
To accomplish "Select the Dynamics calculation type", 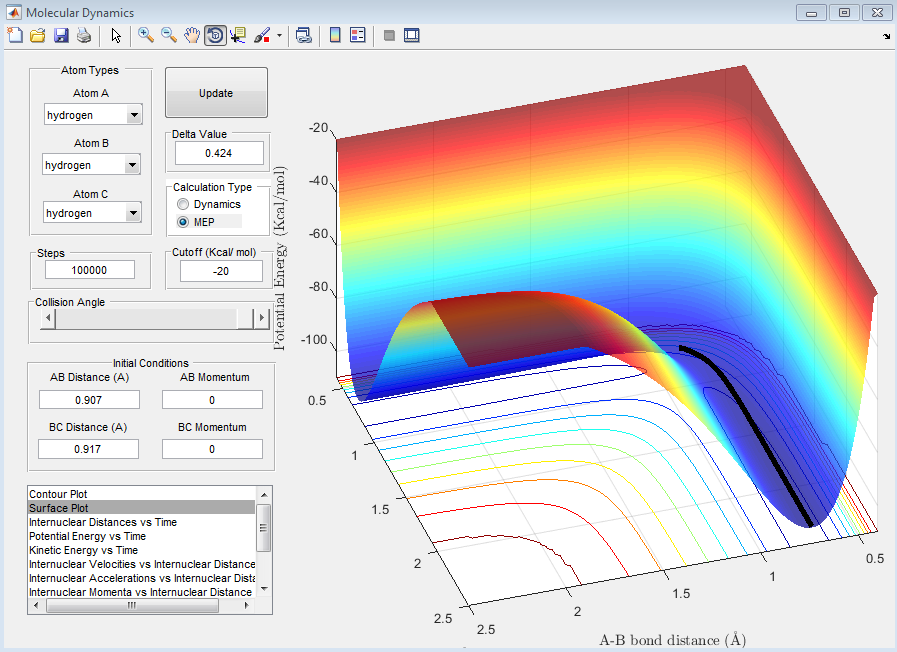I will [183, 204].
